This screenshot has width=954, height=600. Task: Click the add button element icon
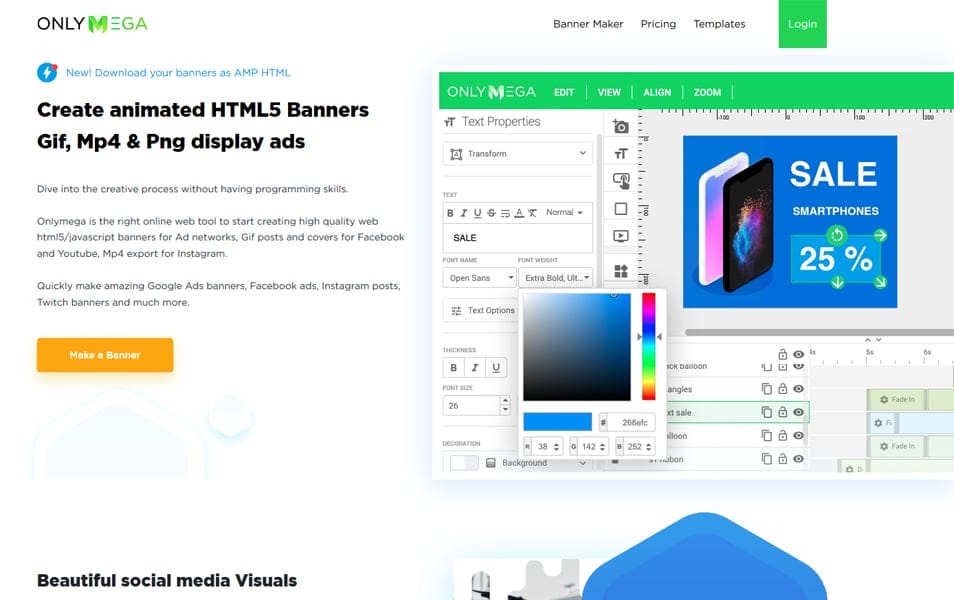point(621,181)
